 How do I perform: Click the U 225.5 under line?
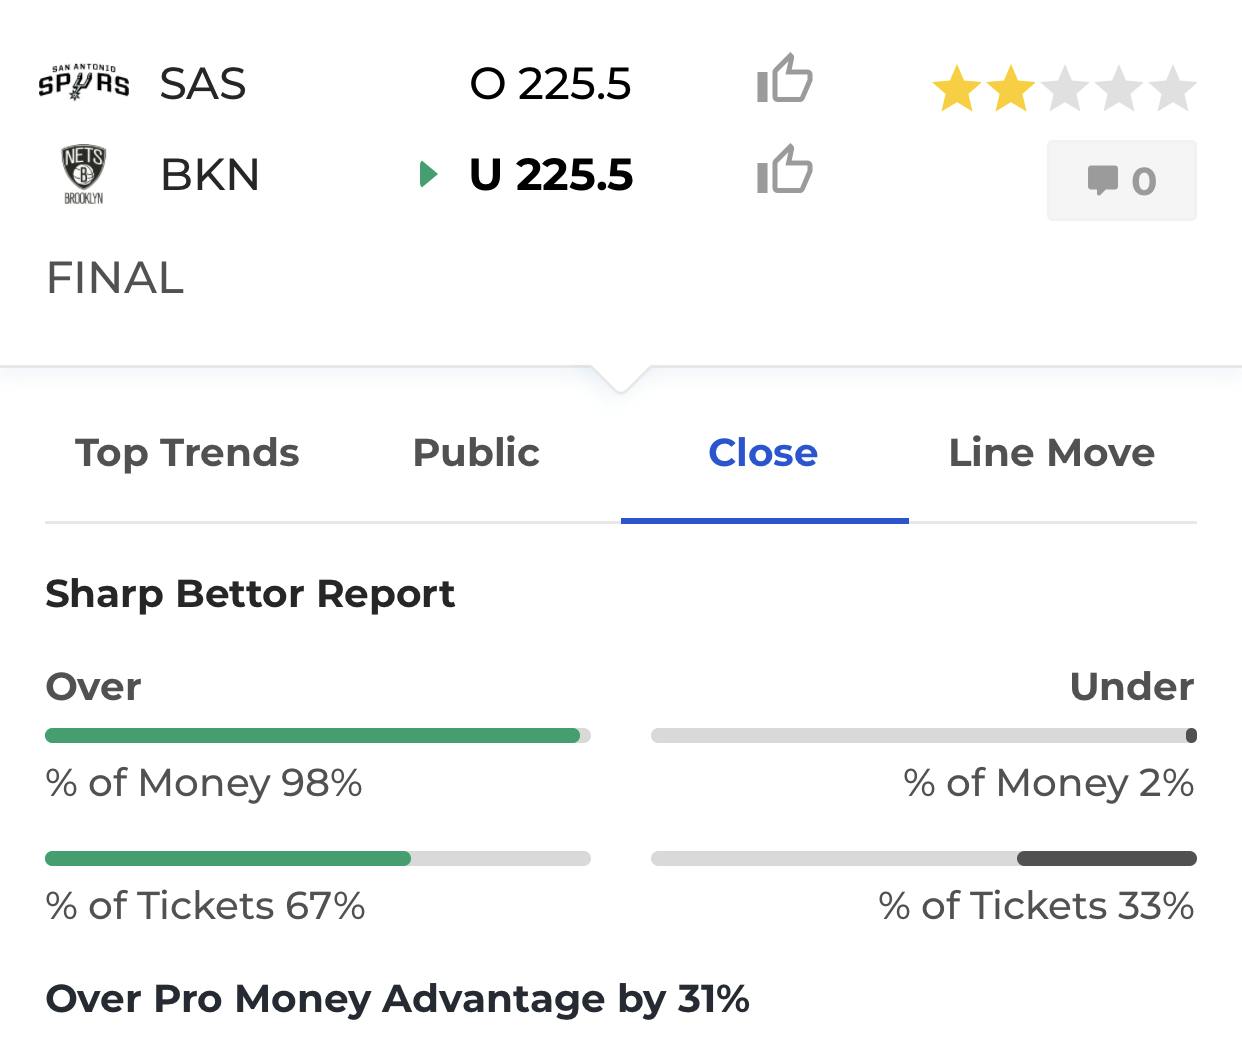551,175
